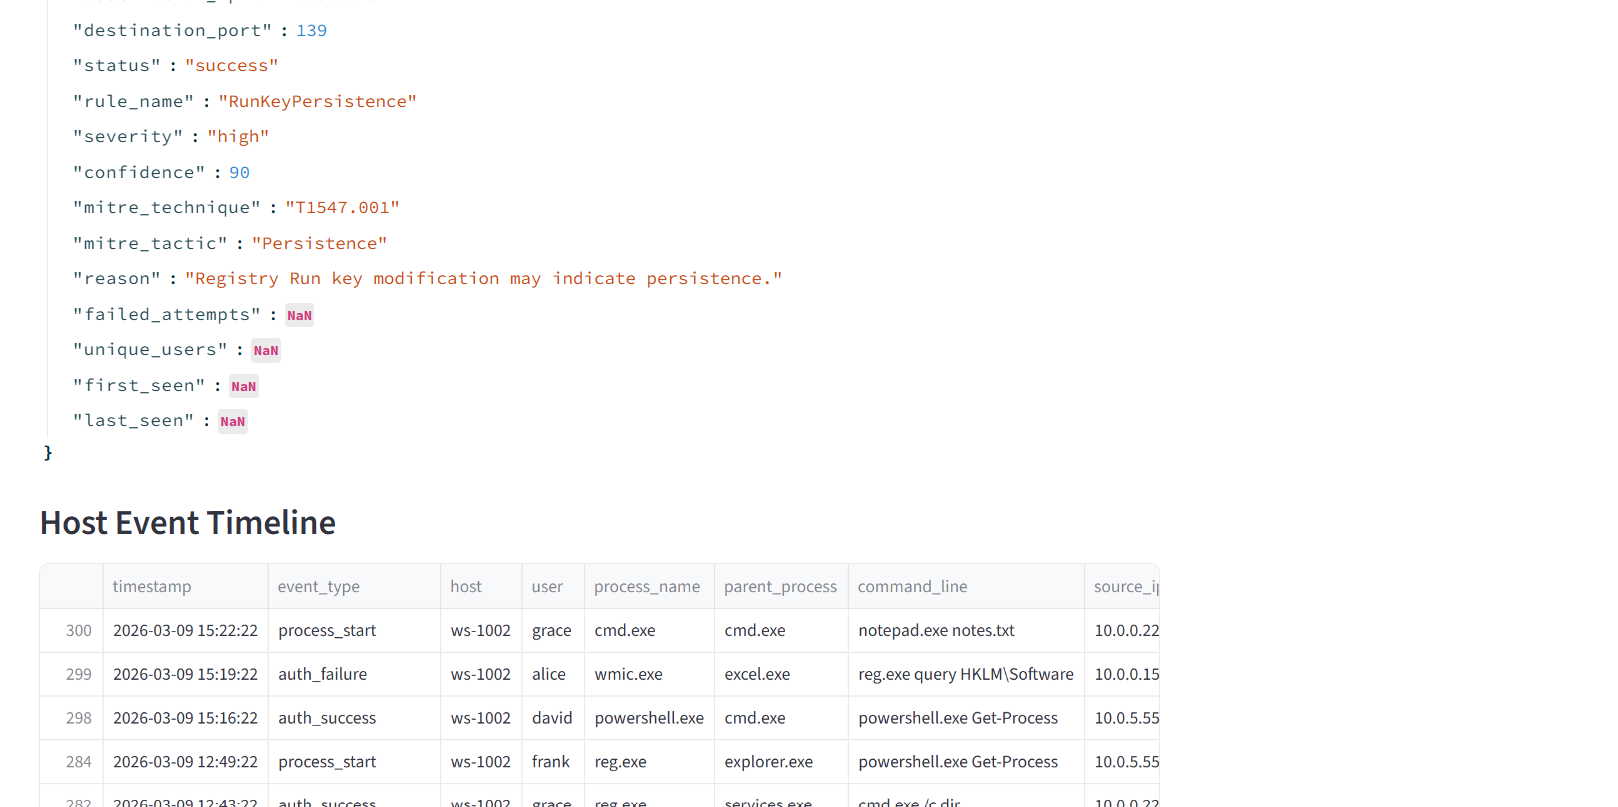Image resolution: width=1618 pixels, height=807 pixels.
Task: Click the source IP cell 10.0.0.15
Action: [x=1122, y=674]
